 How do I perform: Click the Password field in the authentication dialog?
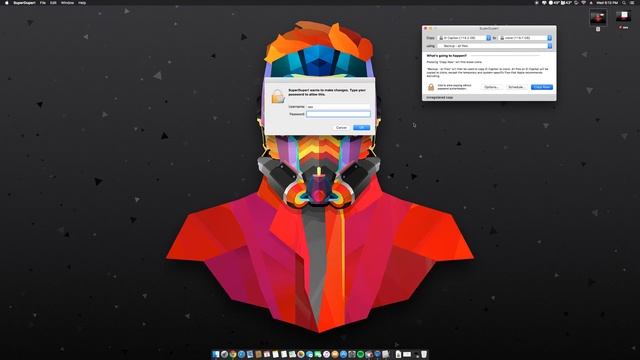pyautogui.click(x=338, y=114)
